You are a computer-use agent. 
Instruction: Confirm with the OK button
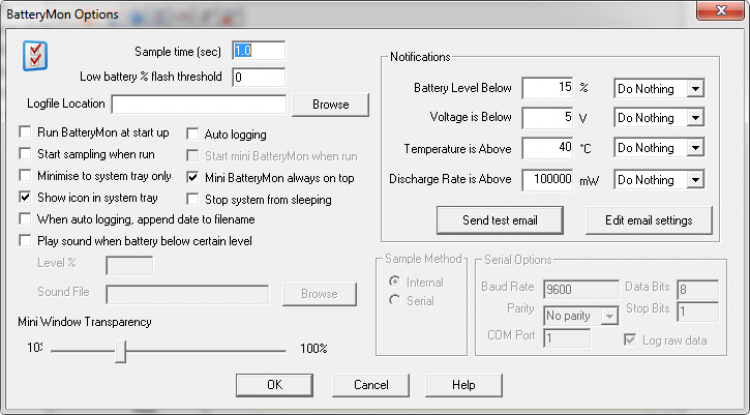[x=275, y=385]
